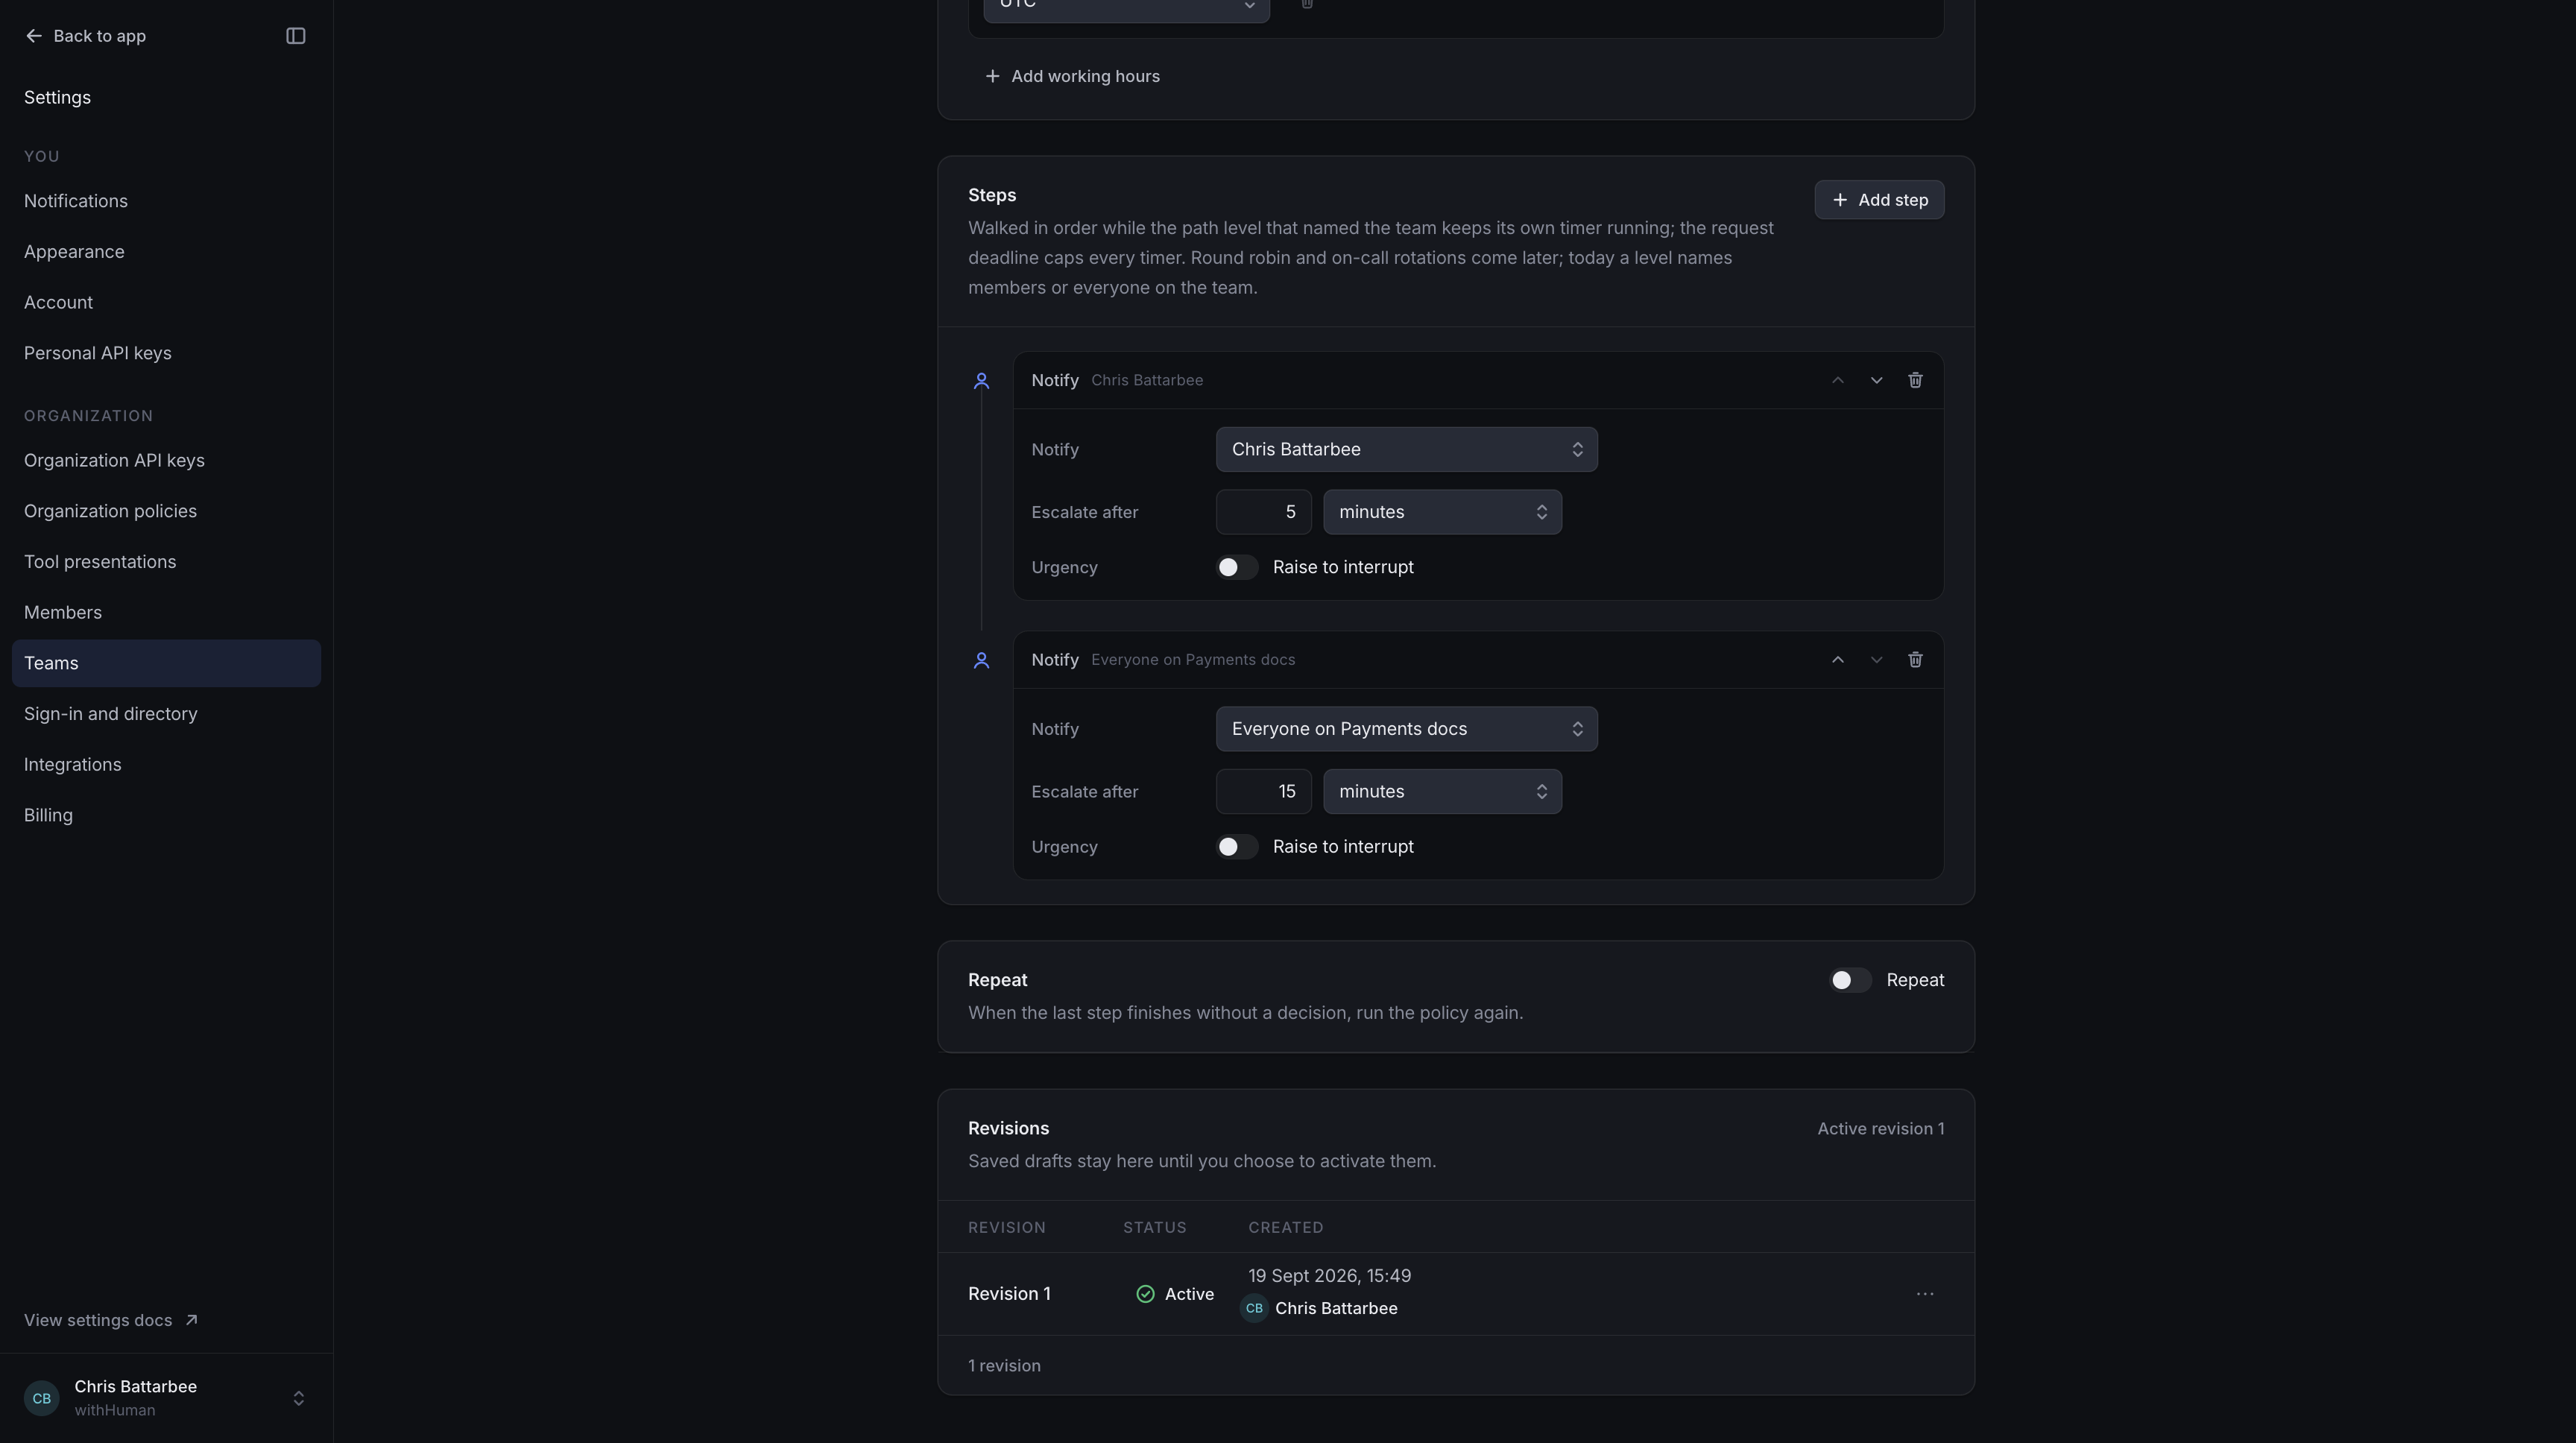Delete the Everyone on Payments docs step
Screen dimensions: 2576x1443
[x=1915, y=660]
